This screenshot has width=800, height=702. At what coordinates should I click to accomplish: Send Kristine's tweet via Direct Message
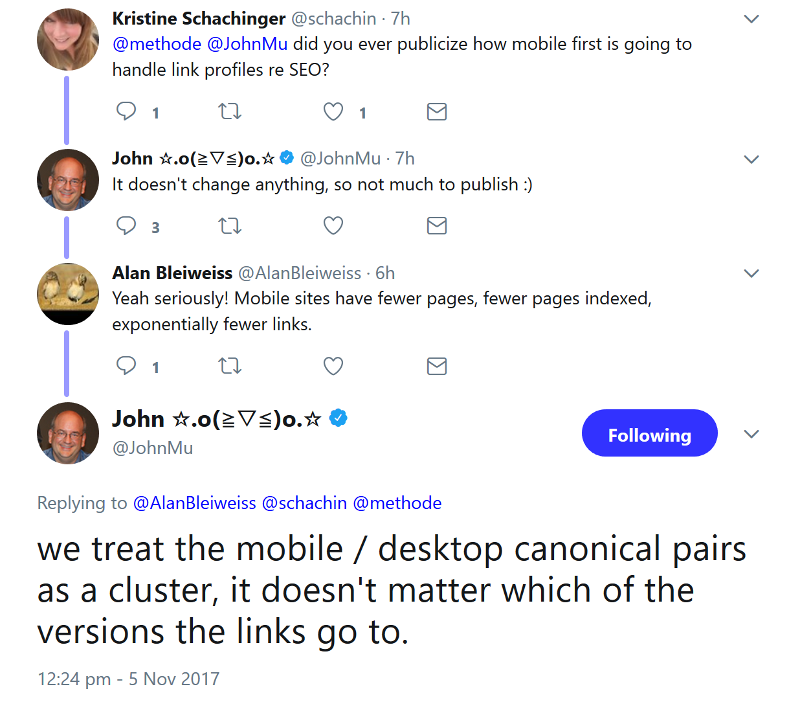coord(436,112)
